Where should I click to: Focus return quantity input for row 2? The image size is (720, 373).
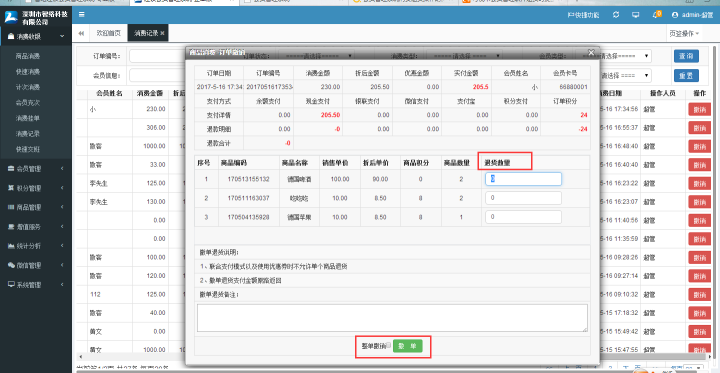[x=523, y=198]
